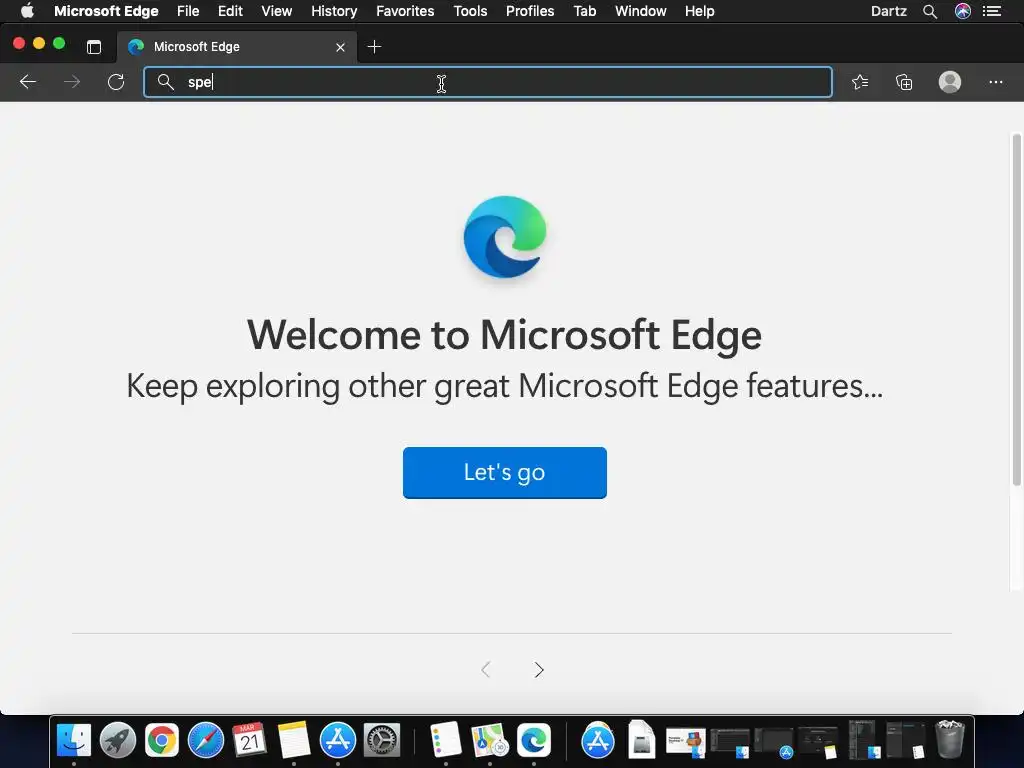Open the App Store left of System Preferences
This screenshot has width=1024, height=768.
pyautogui.click(x=338, y=740)
